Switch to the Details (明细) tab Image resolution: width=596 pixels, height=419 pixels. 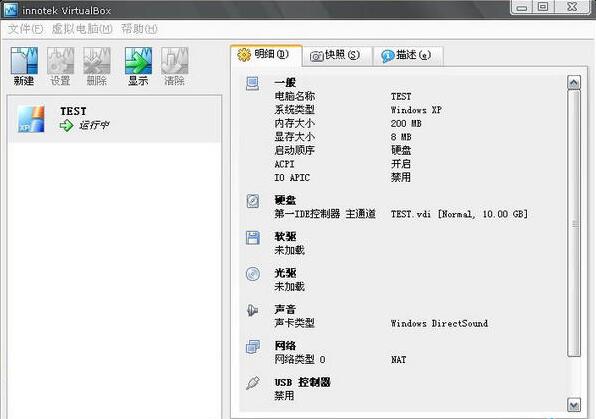point(266,55)
